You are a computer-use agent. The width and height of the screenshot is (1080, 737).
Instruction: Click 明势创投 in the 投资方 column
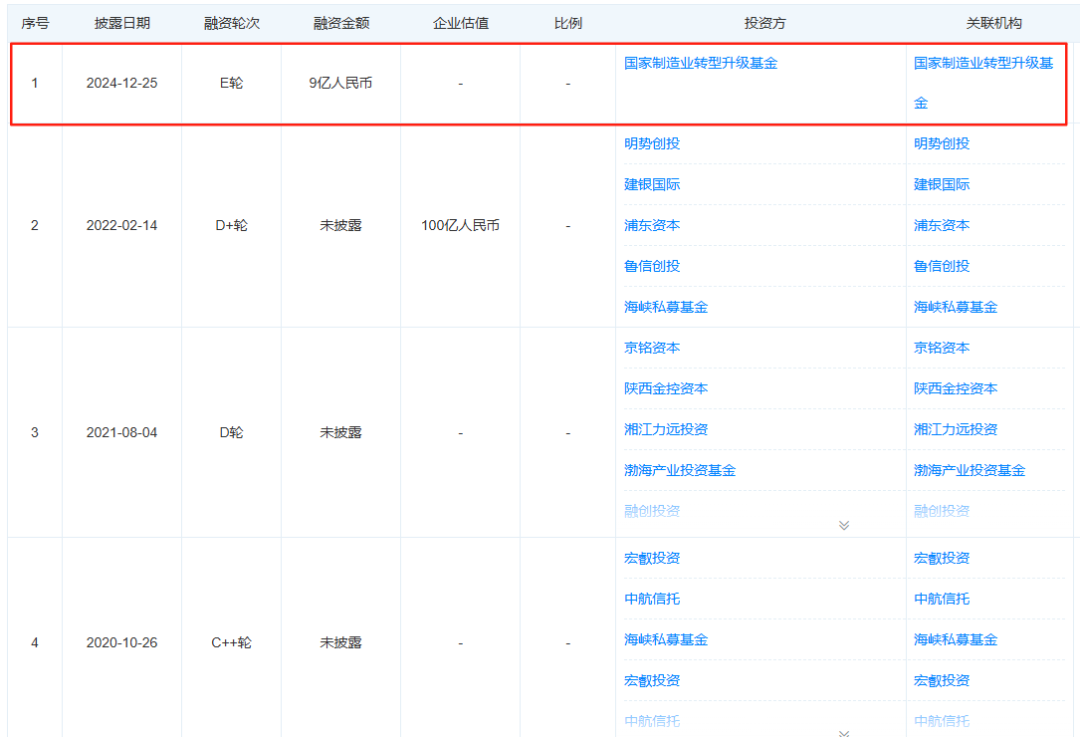coord(652,144)
